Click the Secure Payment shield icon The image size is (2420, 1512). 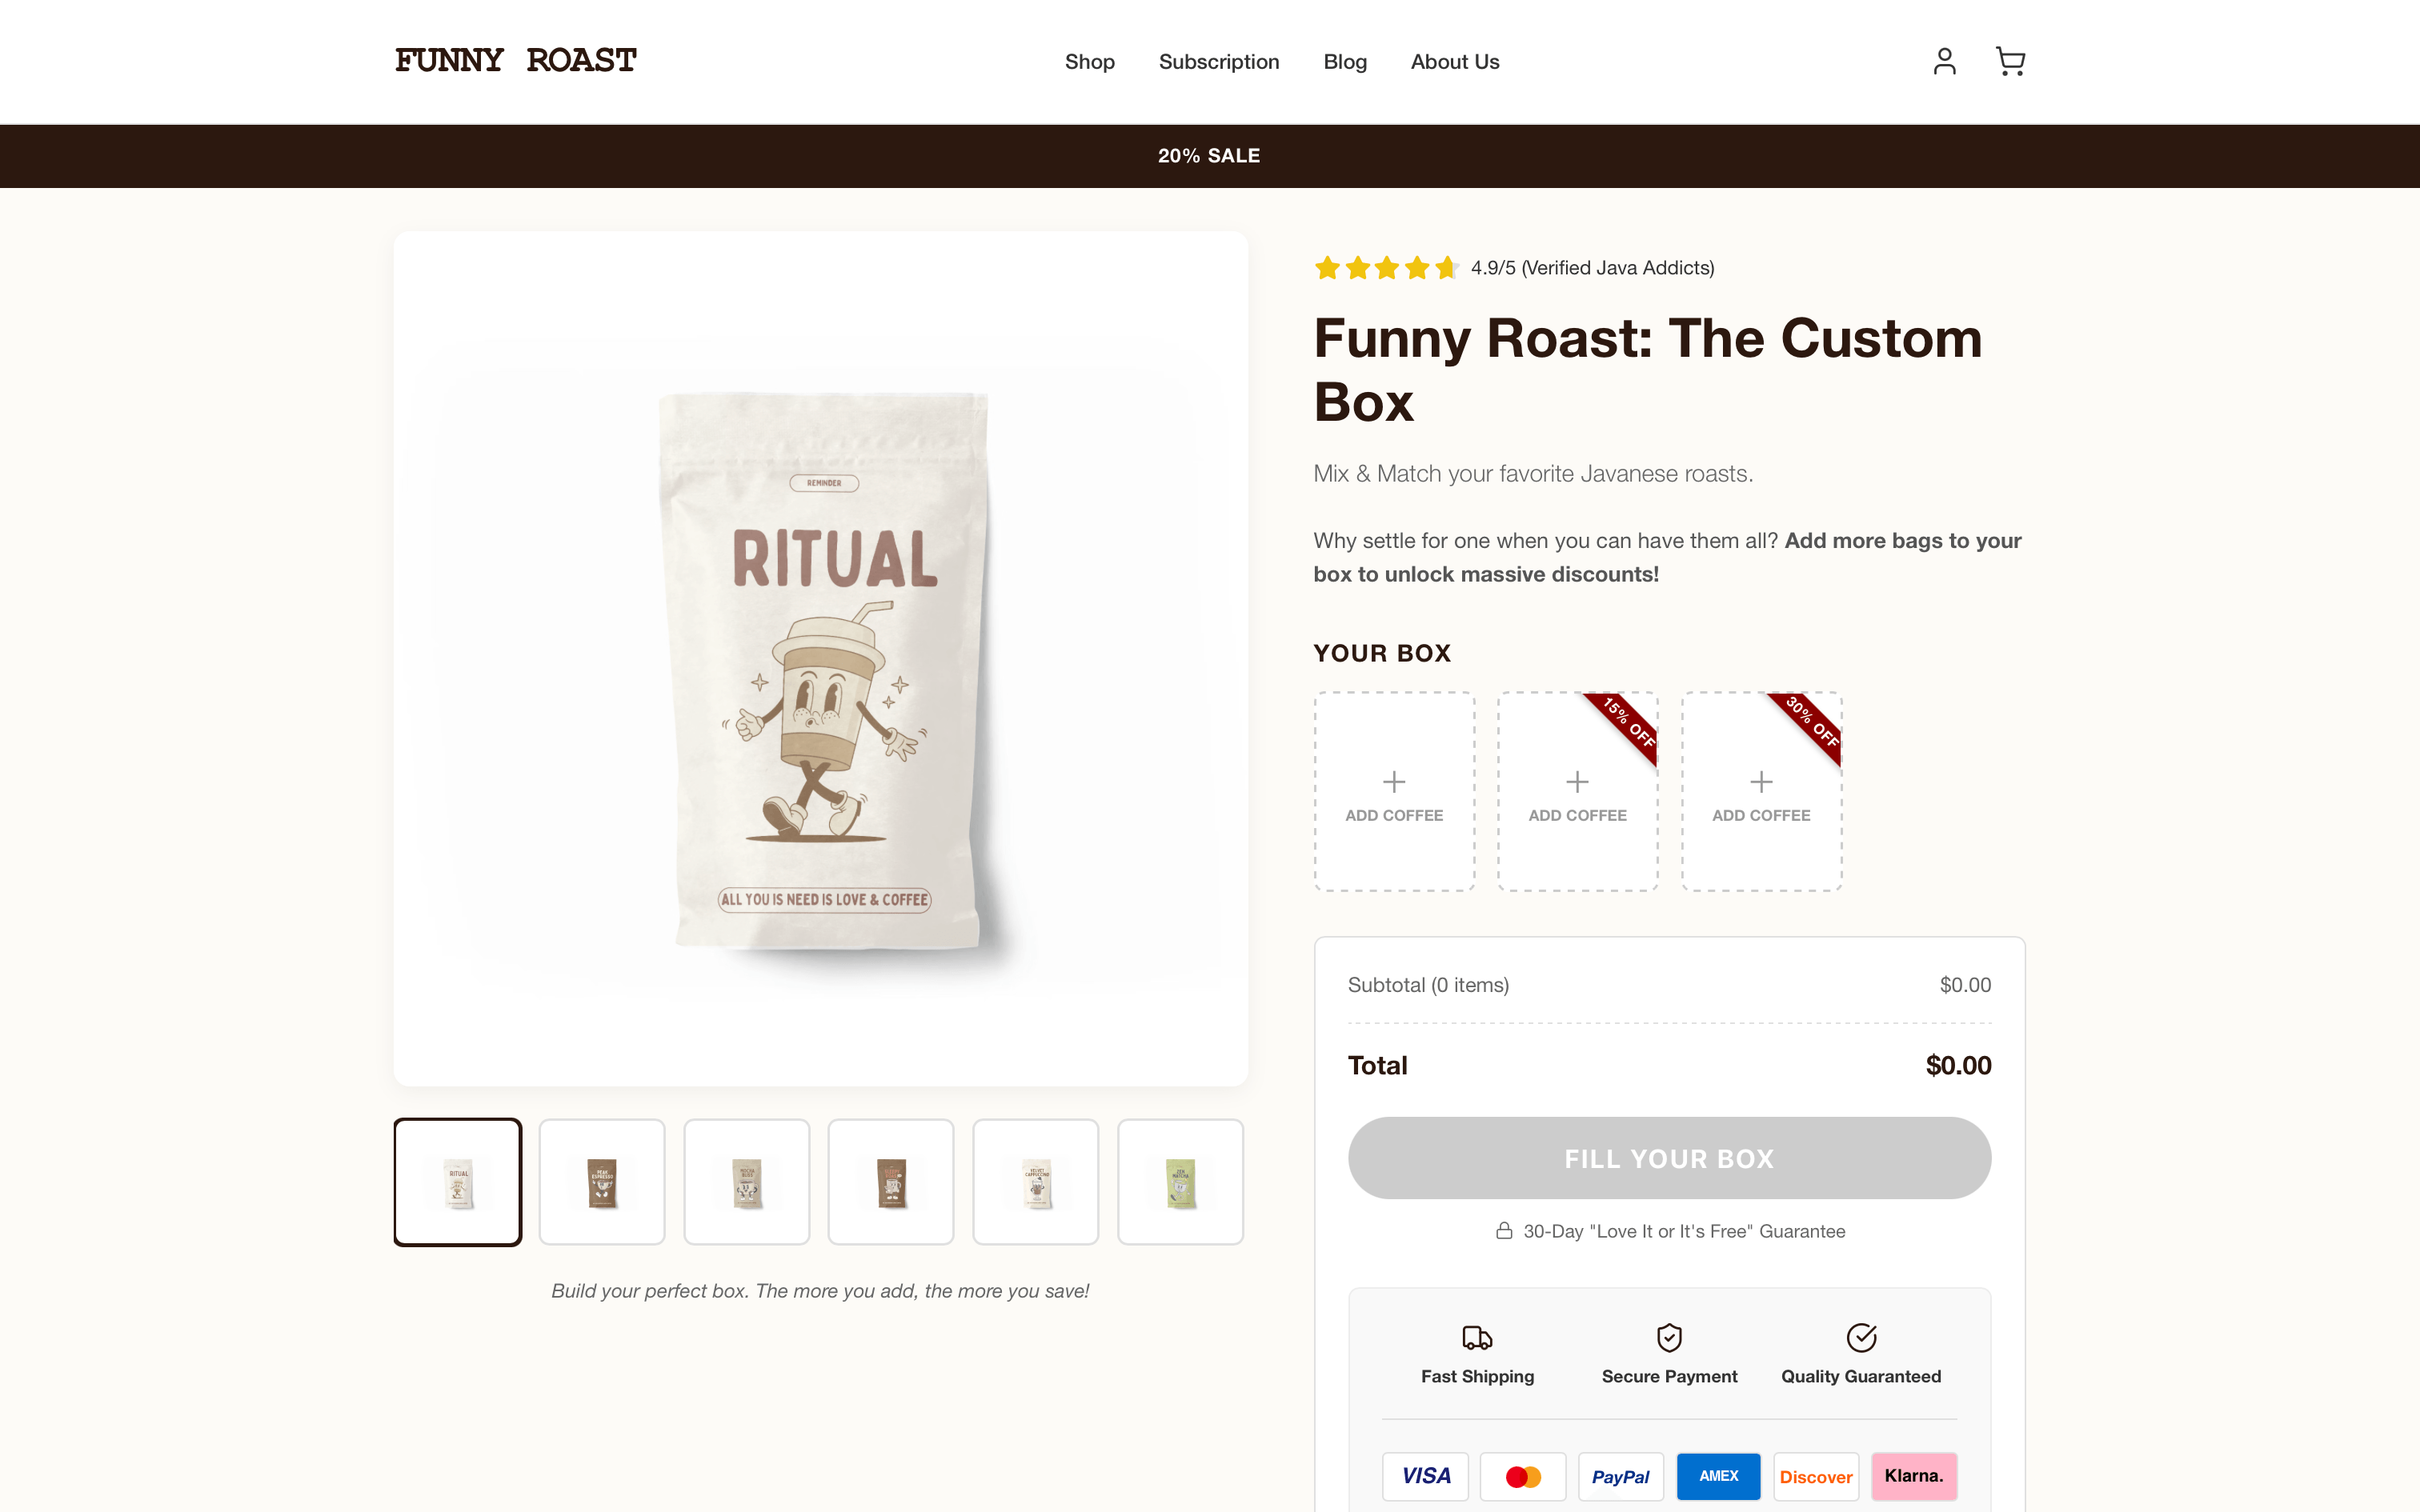pyautogui.click(x=1668, y=1337)
